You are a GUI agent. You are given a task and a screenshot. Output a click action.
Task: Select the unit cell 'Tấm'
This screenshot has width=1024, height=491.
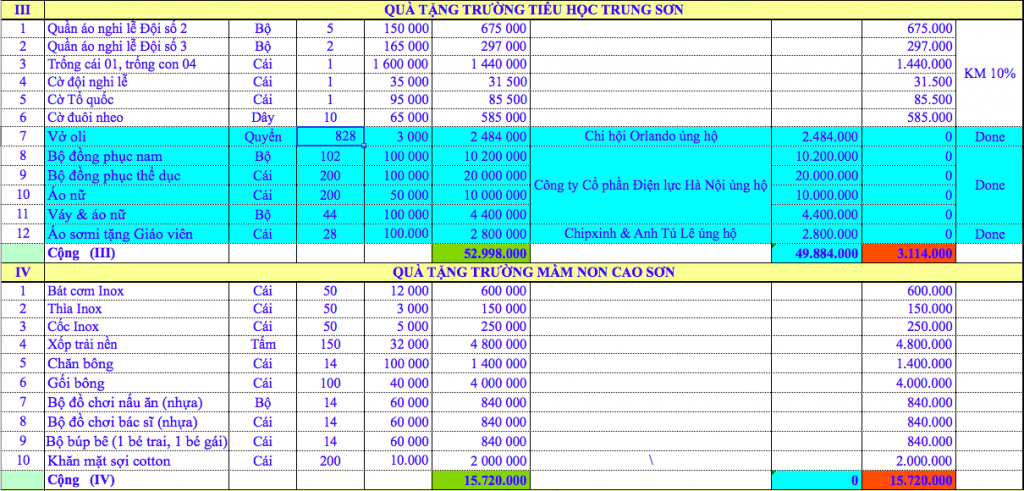pos(263,343)
